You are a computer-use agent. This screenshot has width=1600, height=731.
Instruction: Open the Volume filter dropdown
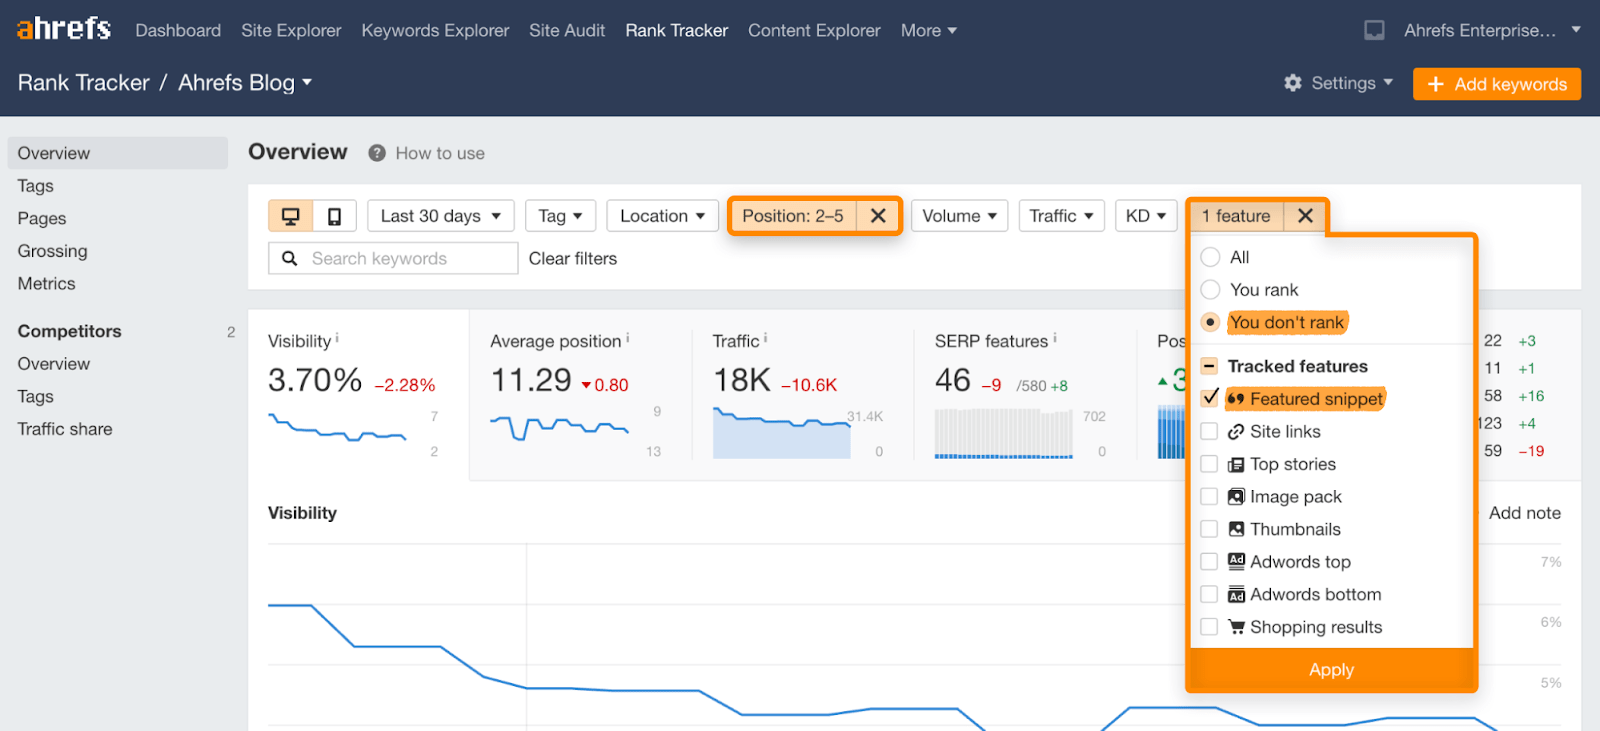pyautogui.click(x=959, y=216)
